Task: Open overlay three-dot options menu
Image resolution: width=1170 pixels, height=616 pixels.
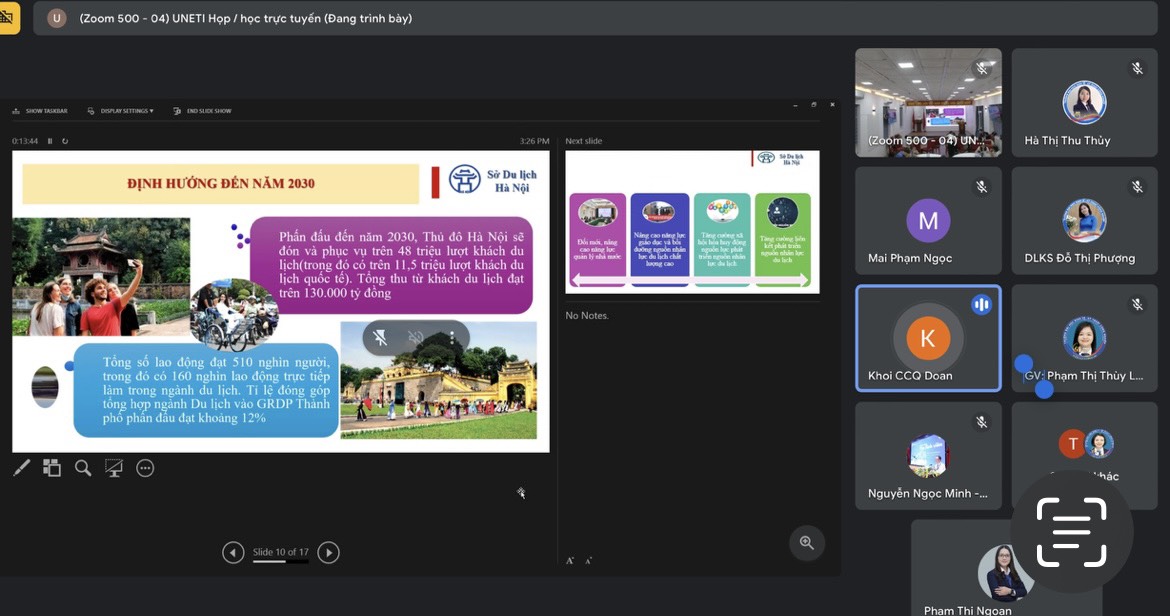Action: [x=452, y=338]
